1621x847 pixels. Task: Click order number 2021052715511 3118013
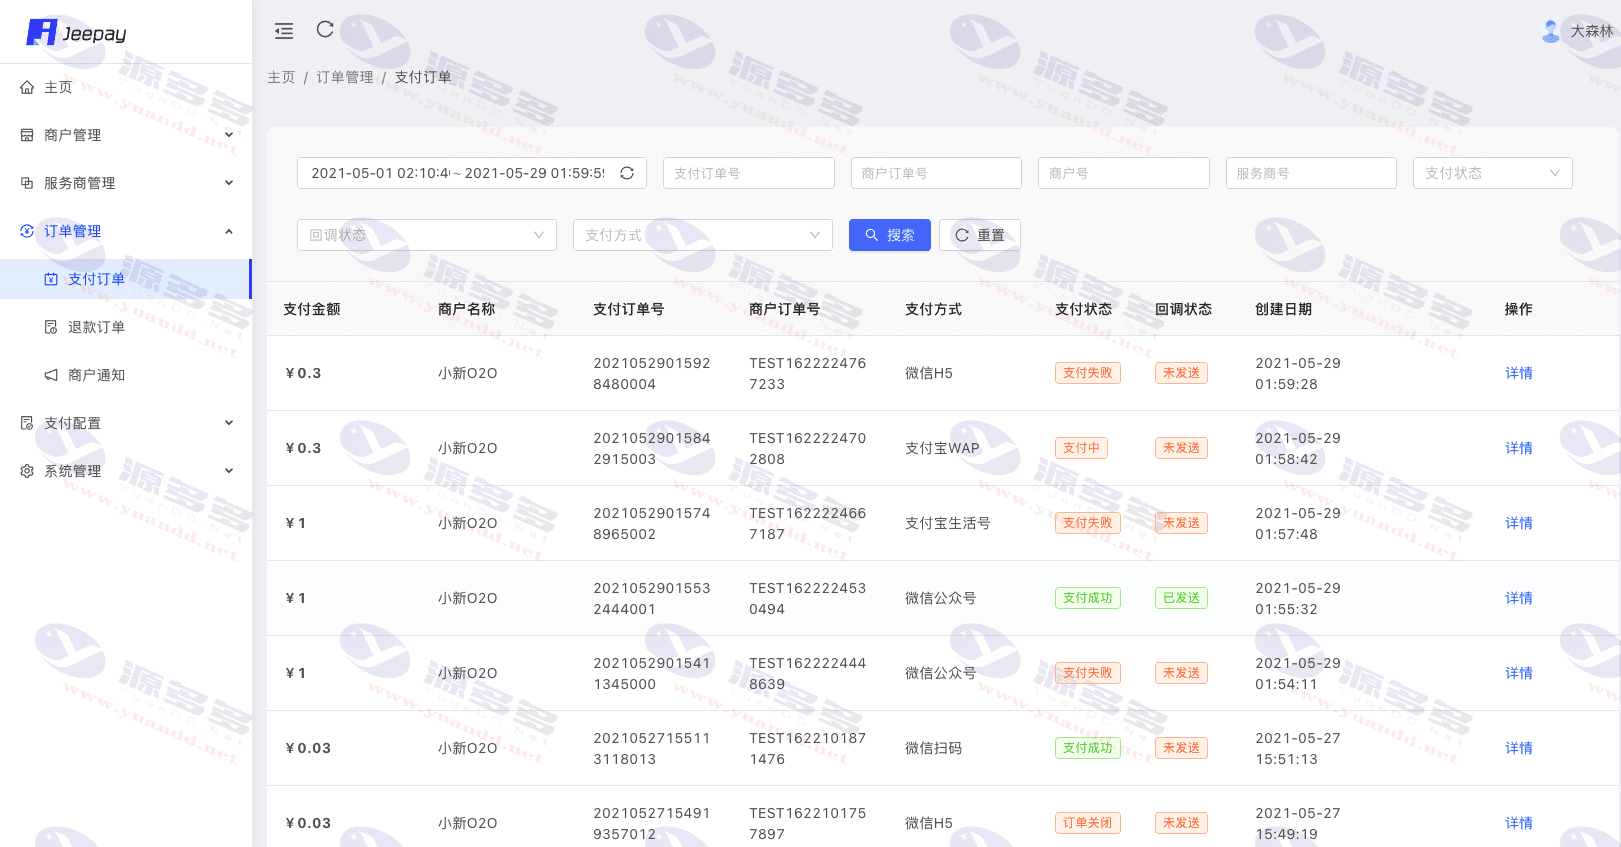[652, 748]
